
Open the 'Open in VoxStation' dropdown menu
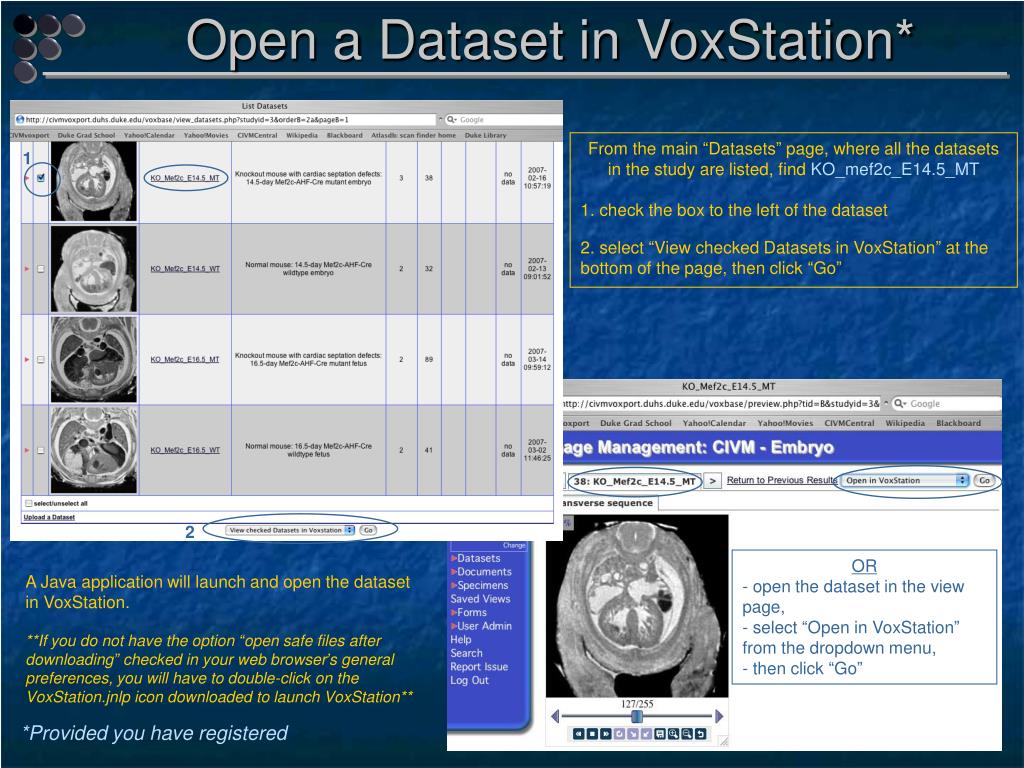click(x=904, y=480)
